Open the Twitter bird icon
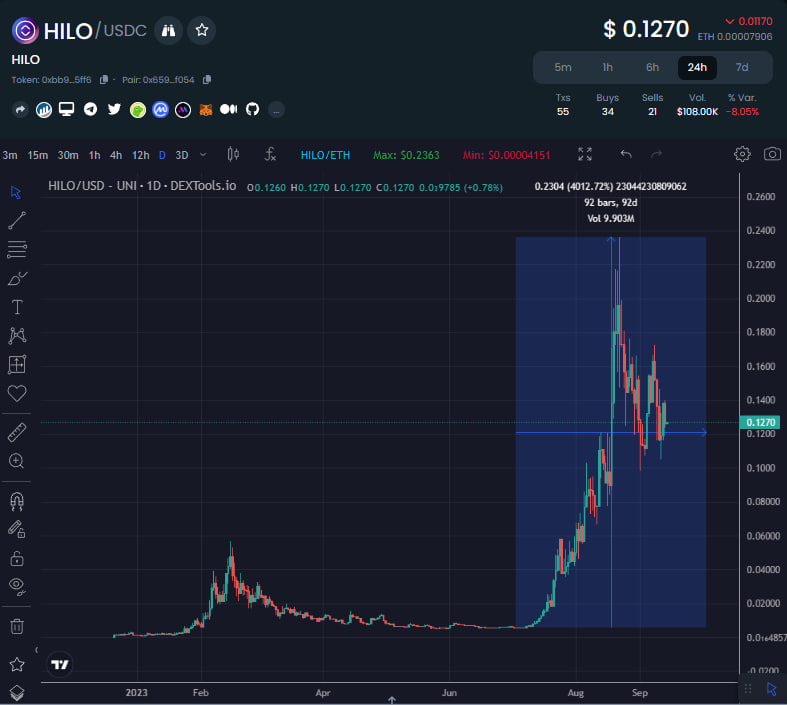Screen dimensions: 787x705 [114, 109]
